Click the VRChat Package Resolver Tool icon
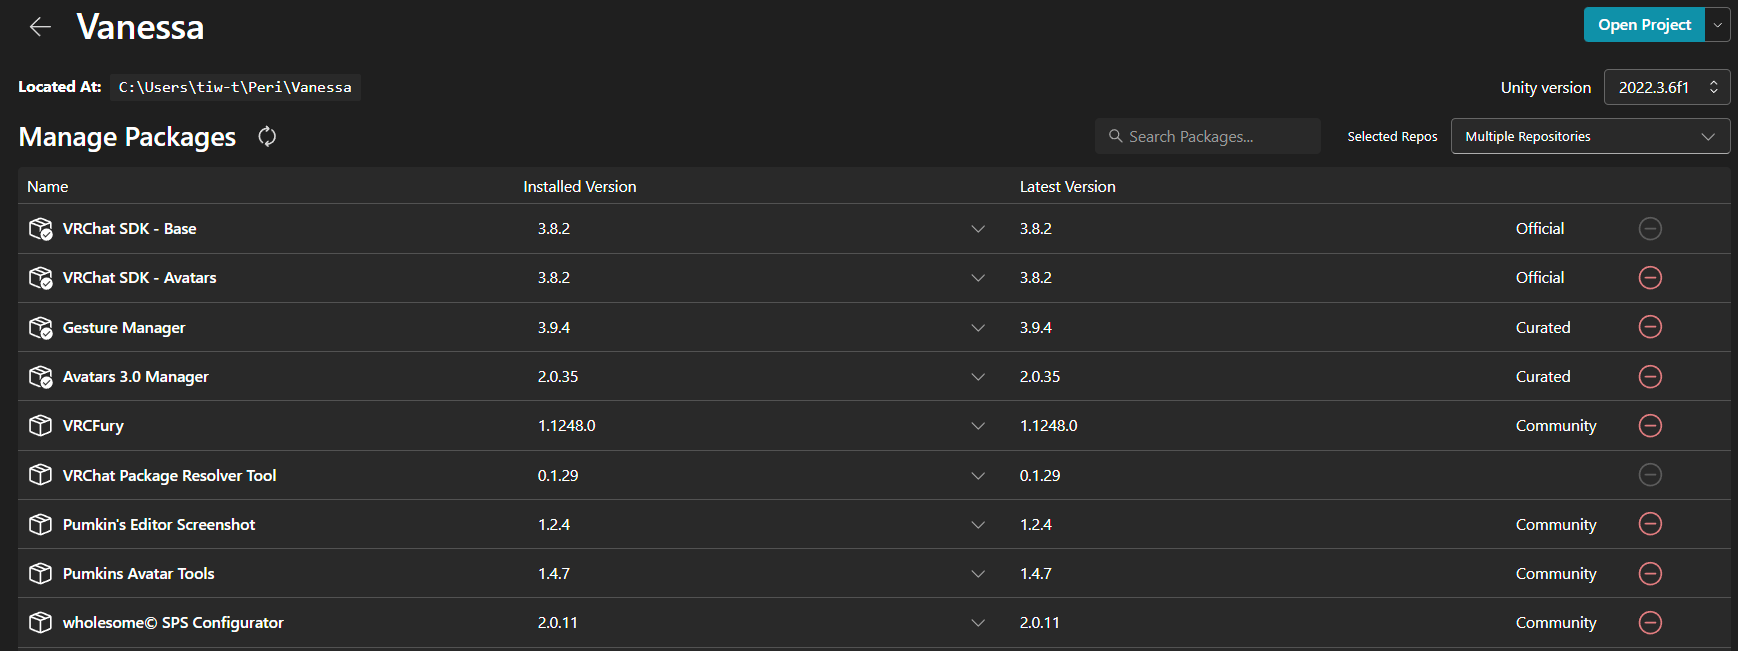The image size is (1738, 651). 40,475
